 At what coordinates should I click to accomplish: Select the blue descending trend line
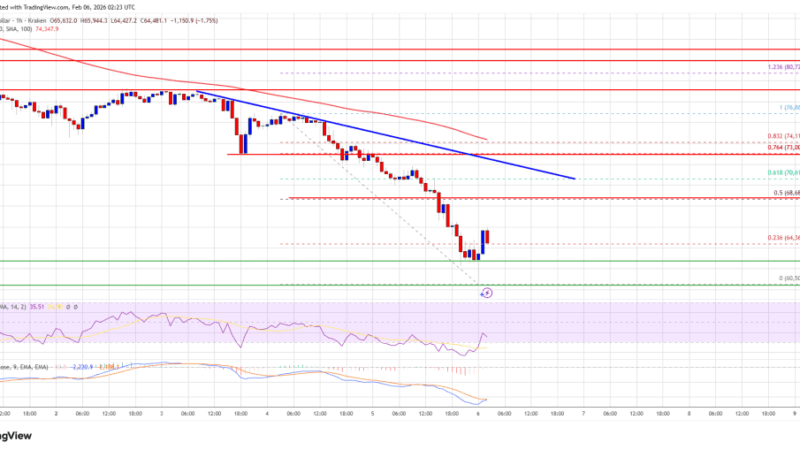(386, 135)
